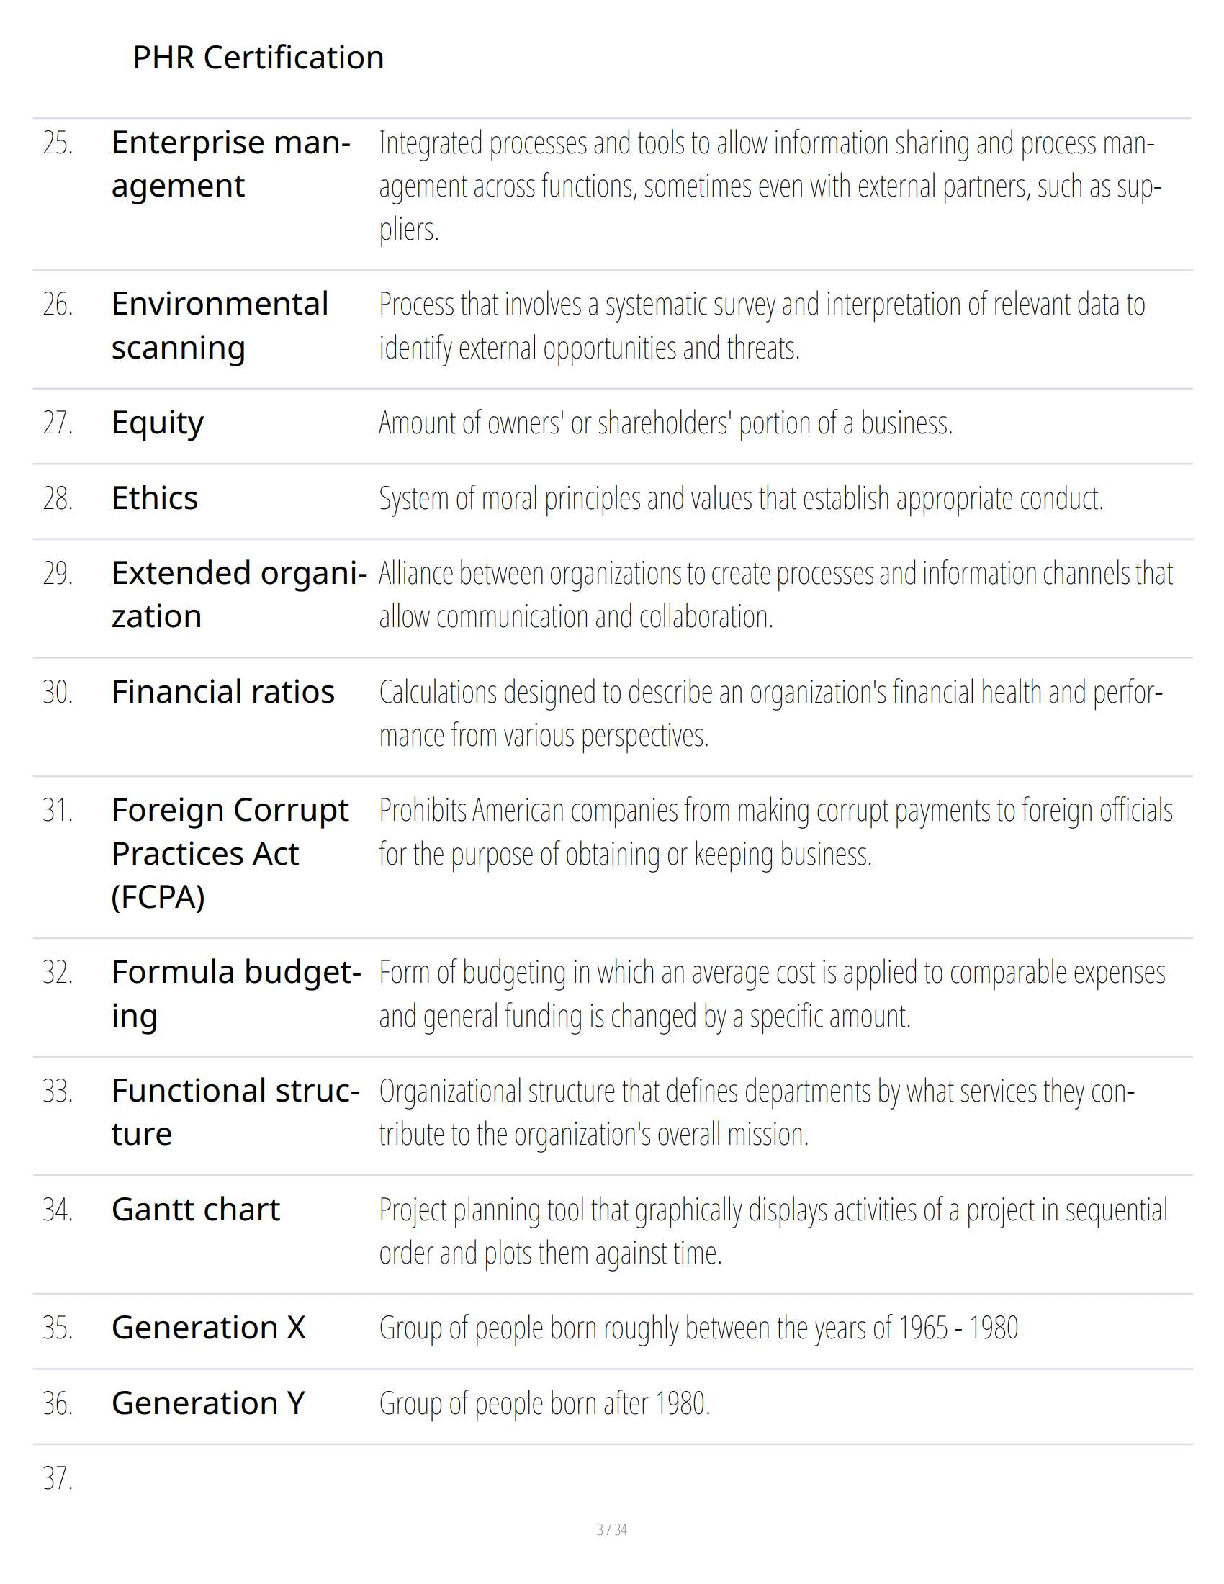Viewport: 1224px width, 1584px height.
Task: Select the 'Extended organization' term
Action: point(238,594)
